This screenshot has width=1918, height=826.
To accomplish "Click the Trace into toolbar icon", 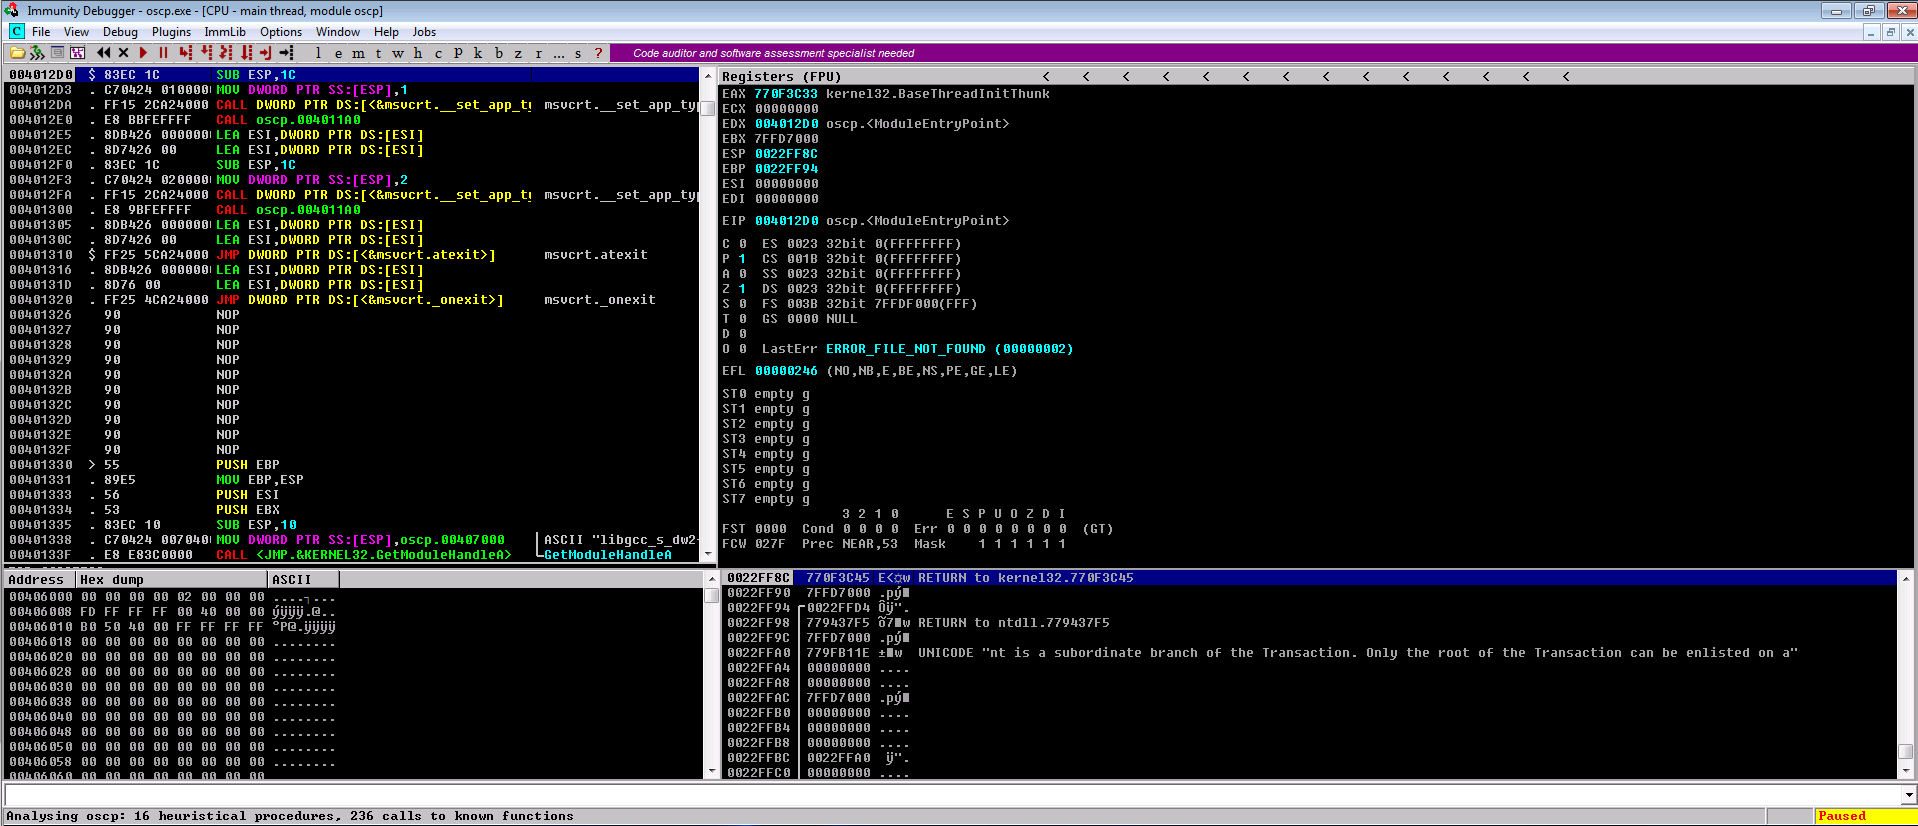I will [226, 53].
